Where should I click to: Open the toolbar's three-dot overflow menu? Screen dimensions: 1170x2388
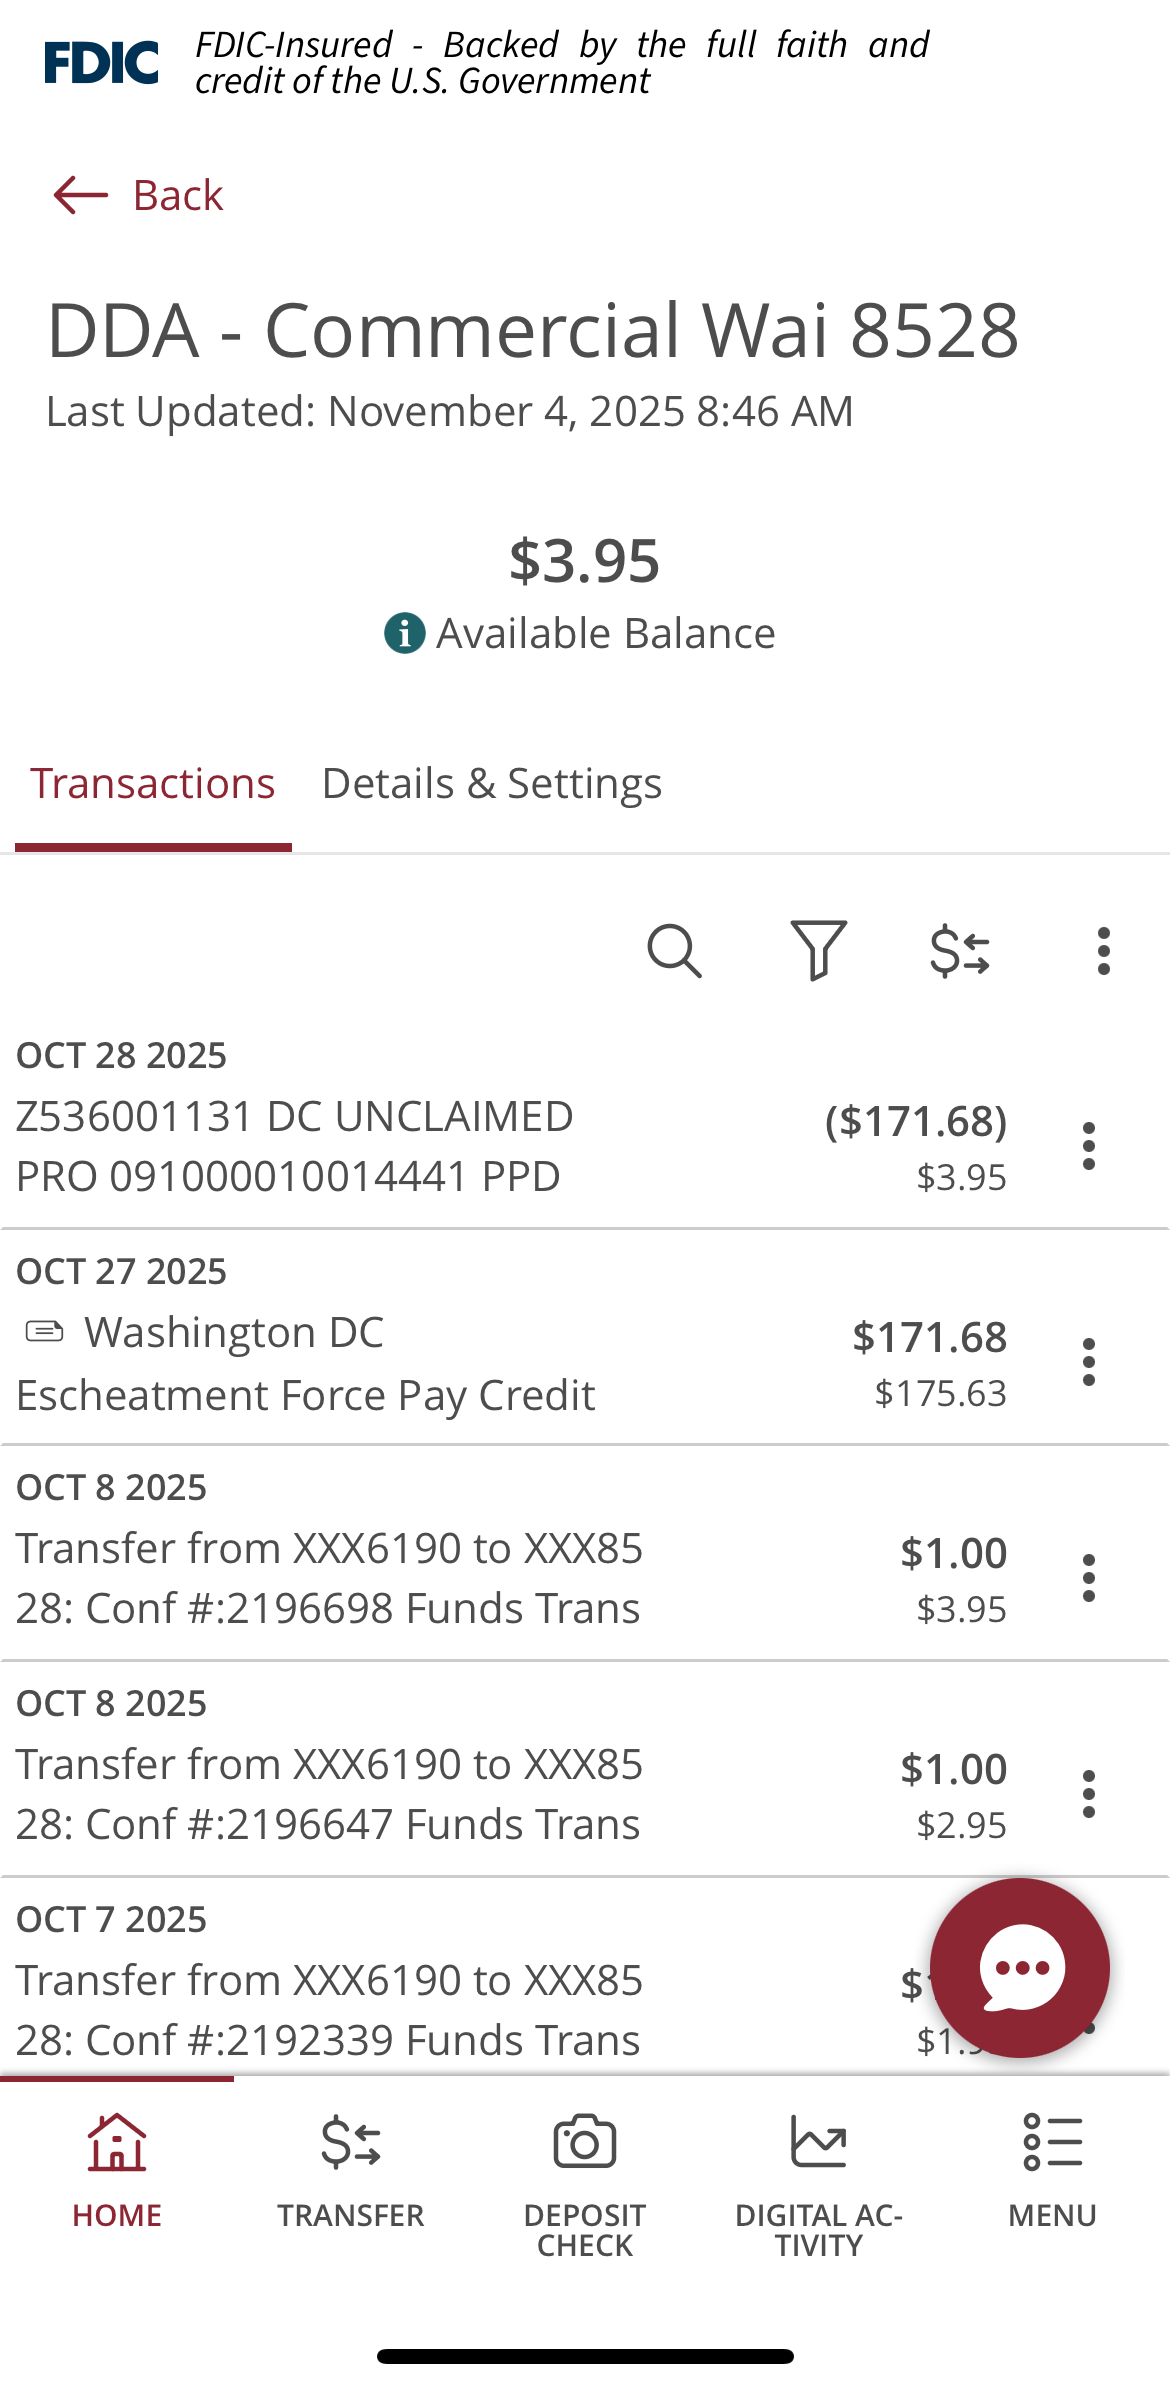[x=1103, y=950]
